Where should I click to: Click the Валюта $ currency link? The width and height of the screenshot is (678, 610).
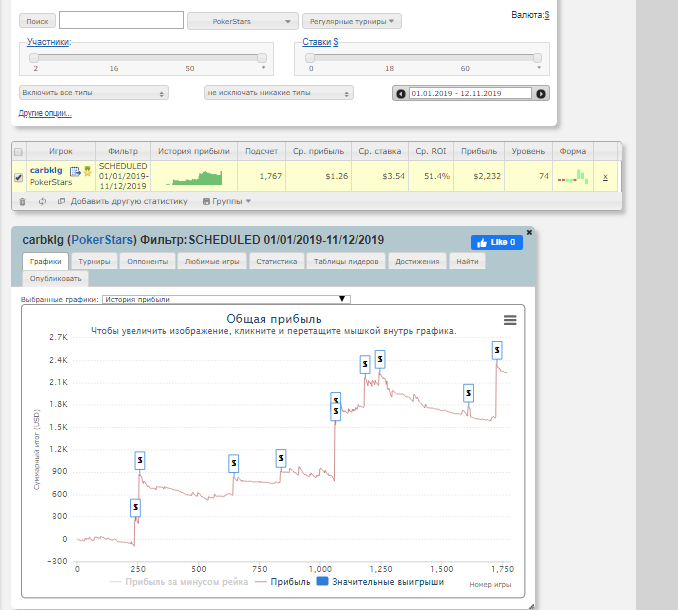coord(547,15)
